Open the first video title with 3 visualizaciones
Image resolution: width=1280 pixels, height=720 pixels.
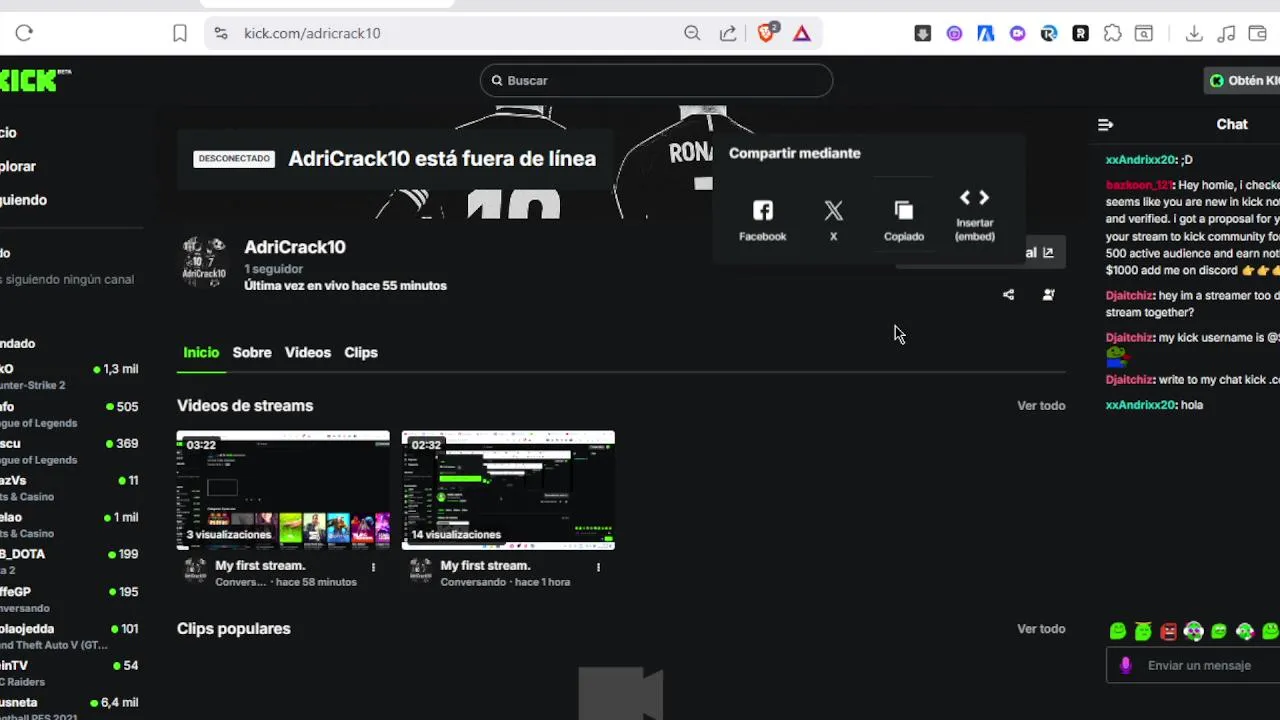coord(260,565)
